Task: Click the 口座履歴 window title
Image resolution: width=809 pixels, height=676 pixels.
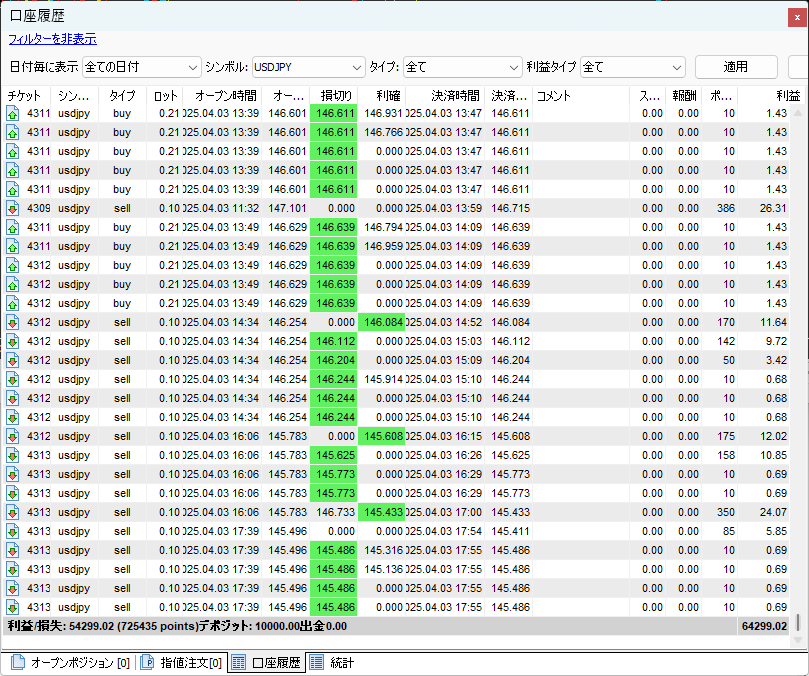Action: point(37,16)
